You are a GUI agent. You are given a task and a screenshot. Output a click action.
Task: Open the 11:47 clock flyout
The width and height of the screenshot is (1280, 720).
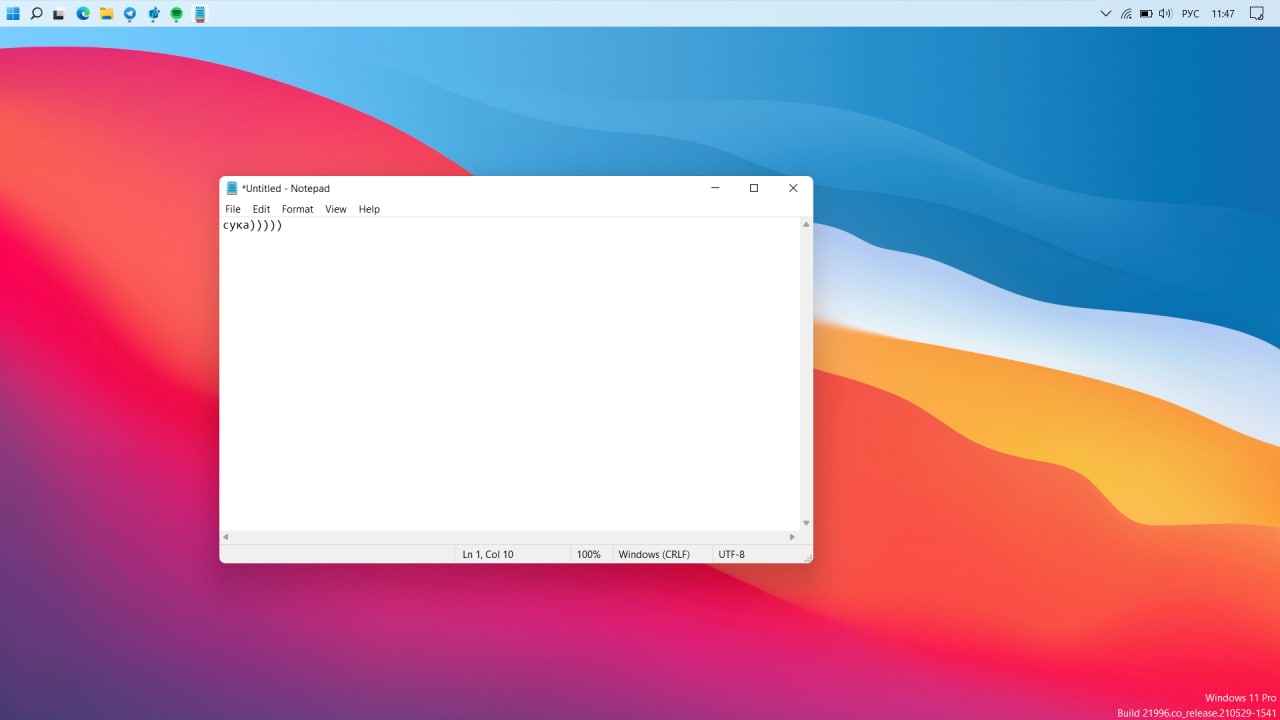(x=1222, y=14)
